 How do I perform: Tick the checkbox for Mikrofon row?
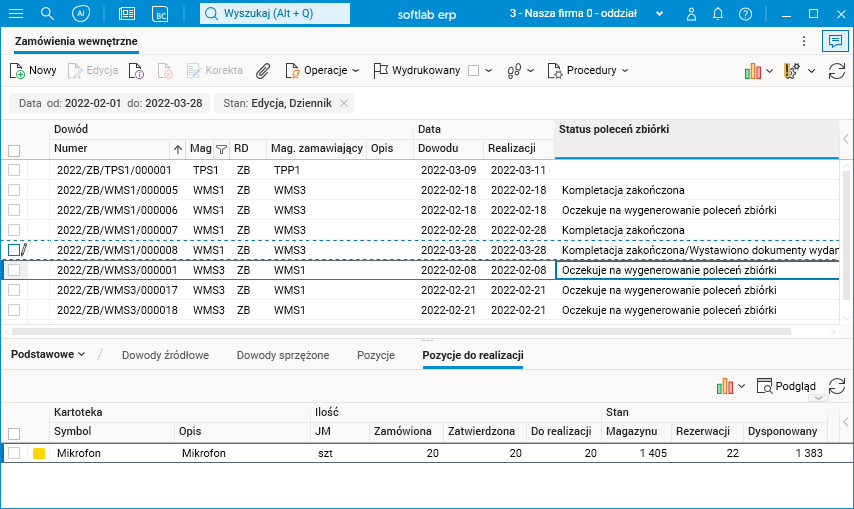coord(14,453)
